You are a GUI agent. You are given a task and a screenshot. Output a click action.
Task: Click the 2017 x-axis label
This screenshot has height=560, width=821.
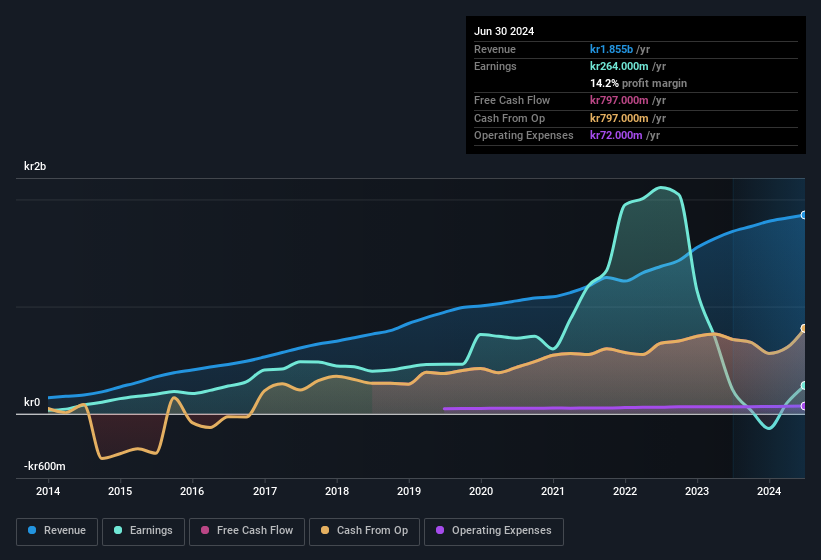[x=265, y=491]
